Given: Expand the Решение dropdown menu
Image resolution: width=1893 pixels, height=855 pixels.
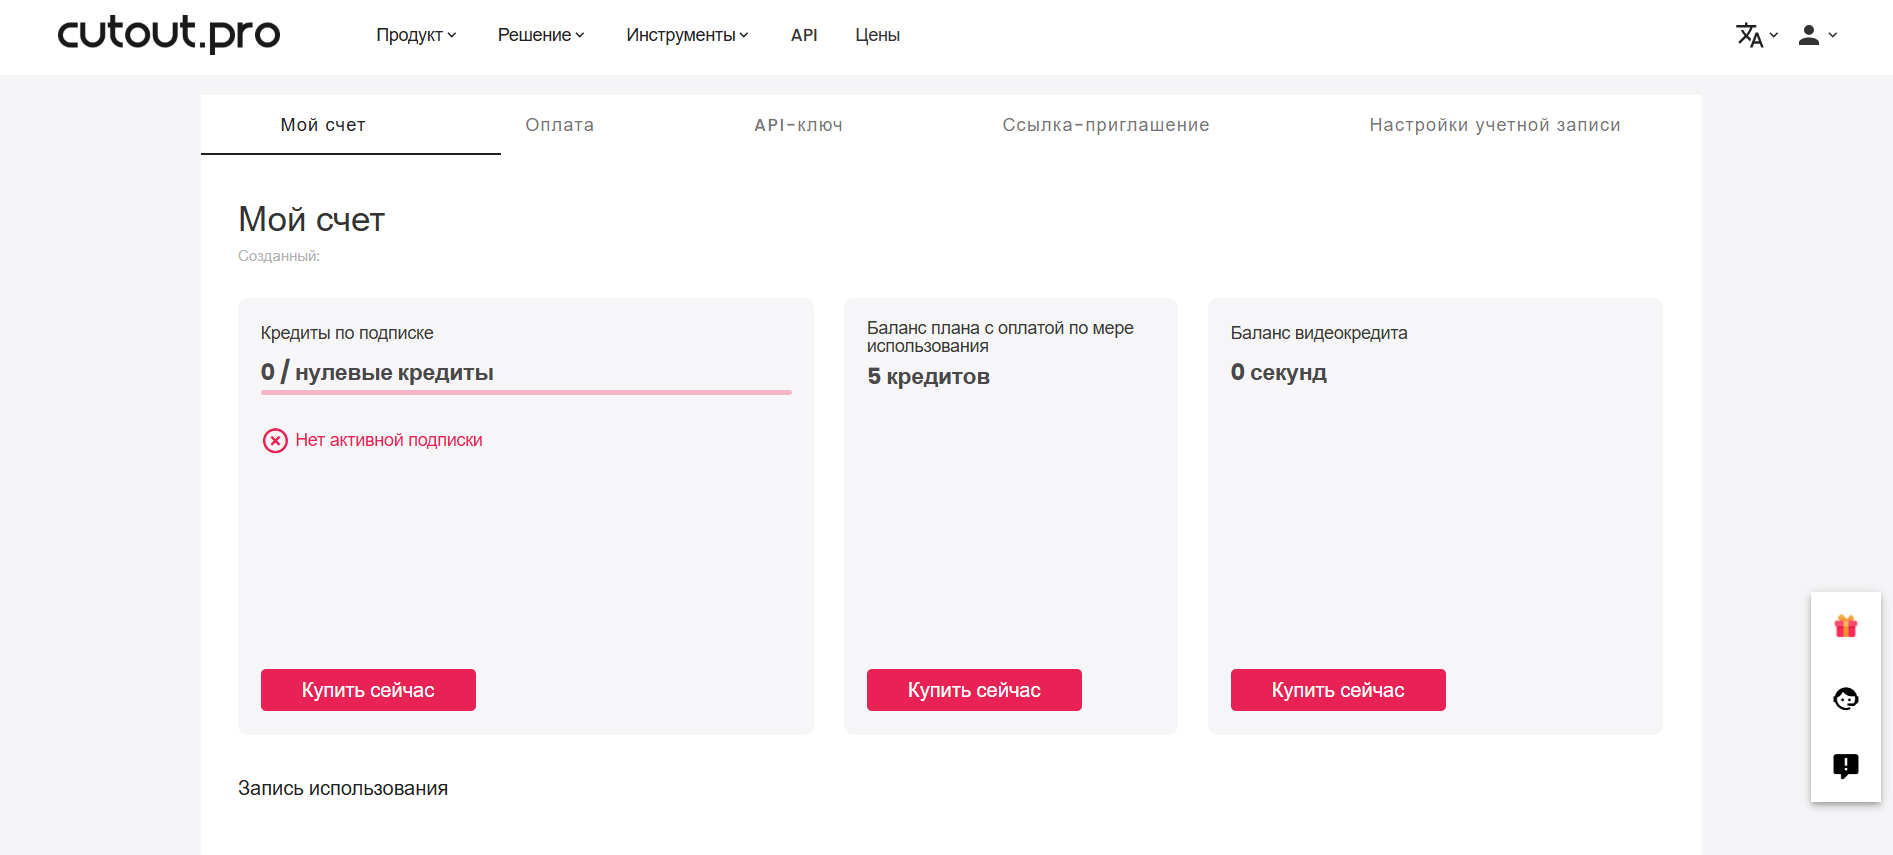Looking at the screenshot, I should tap(541, 35).
